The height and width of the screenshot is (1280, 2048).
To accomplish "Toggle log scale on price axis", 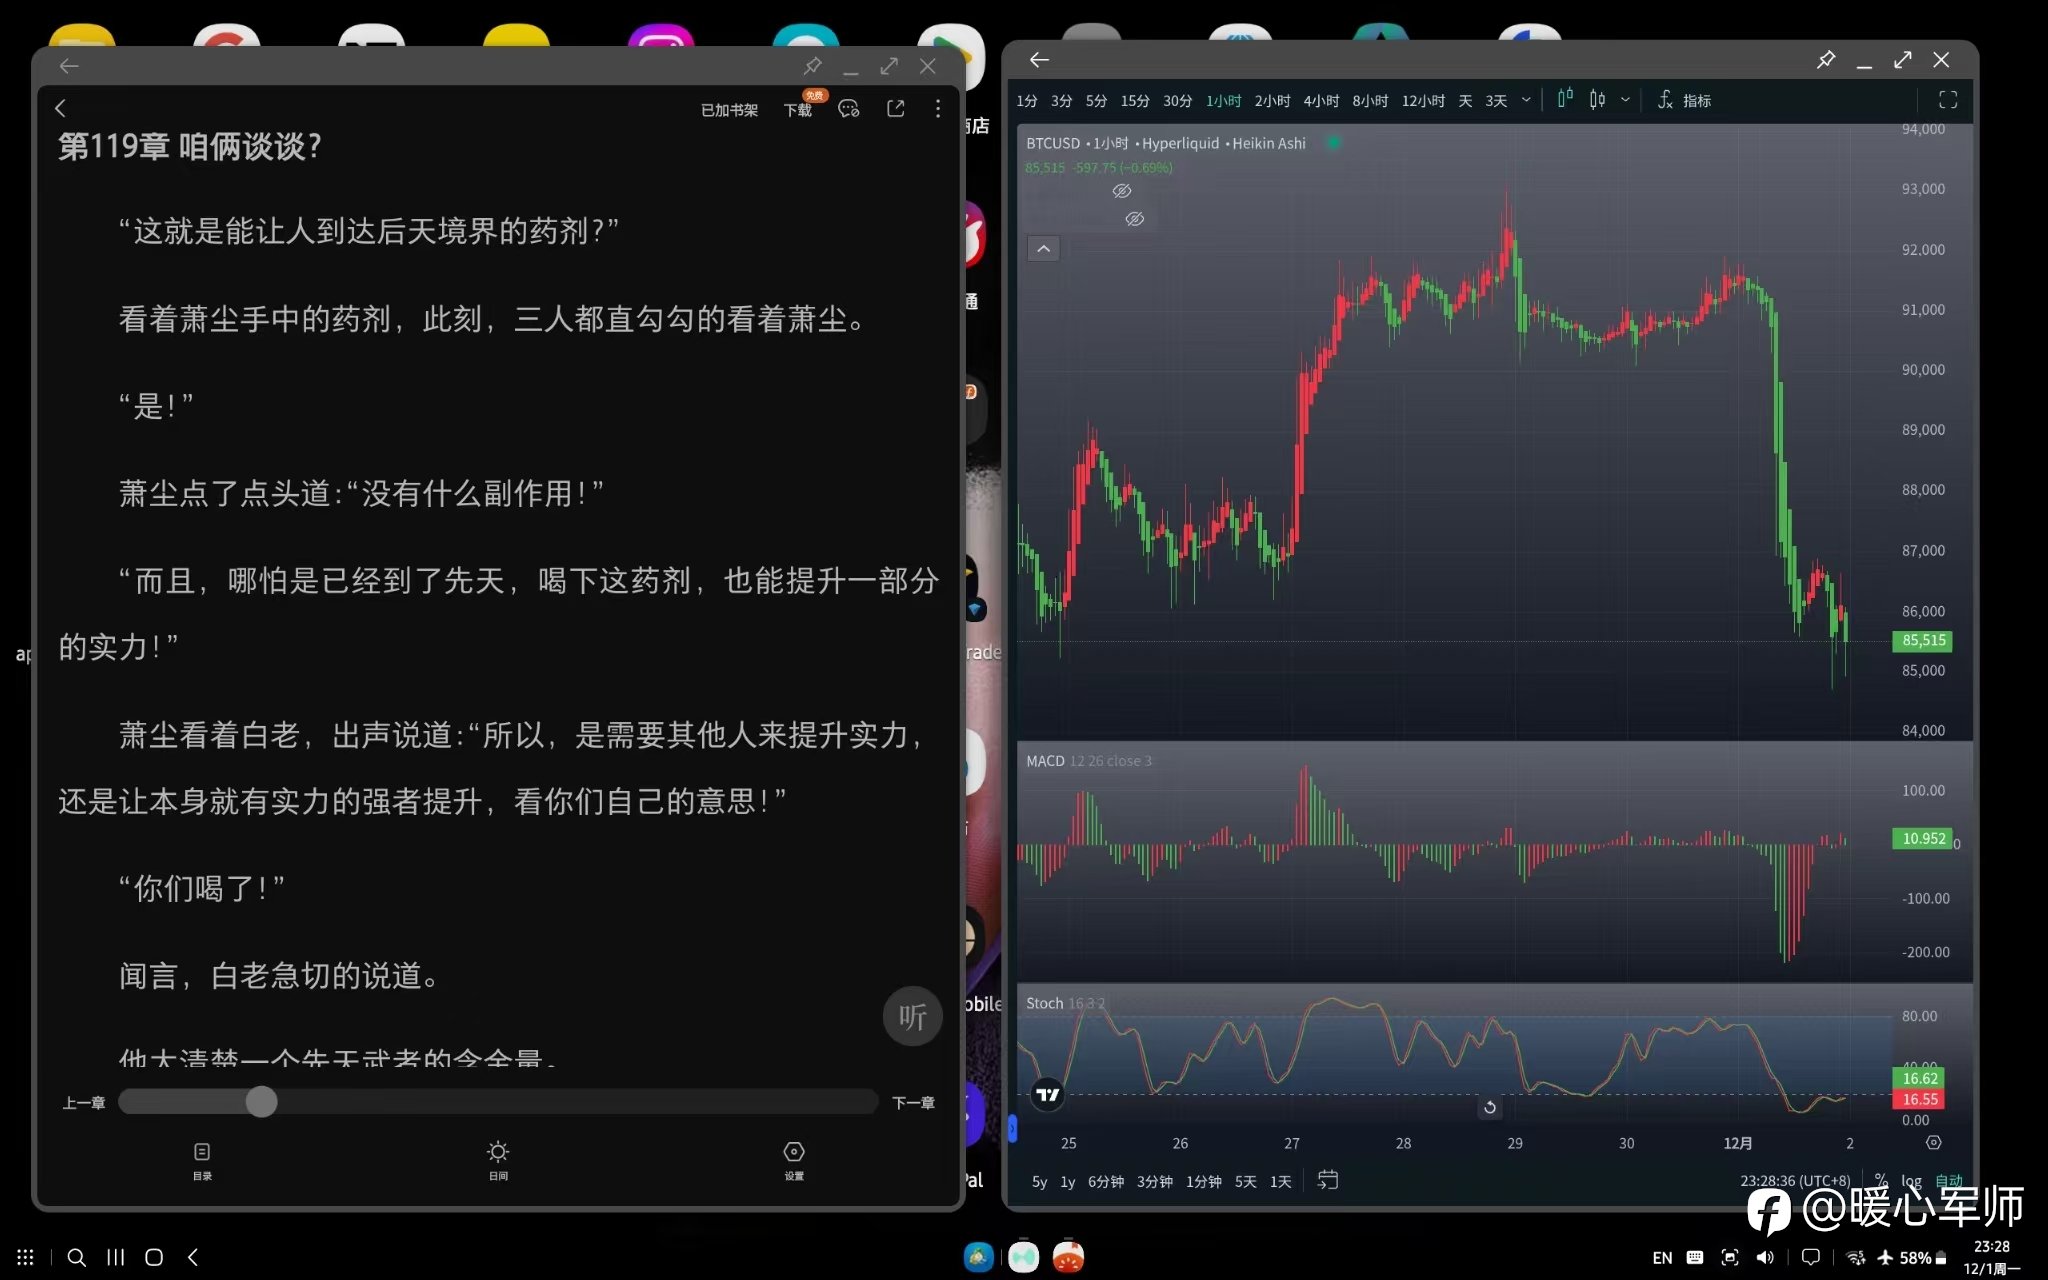I will 1911,1181.
